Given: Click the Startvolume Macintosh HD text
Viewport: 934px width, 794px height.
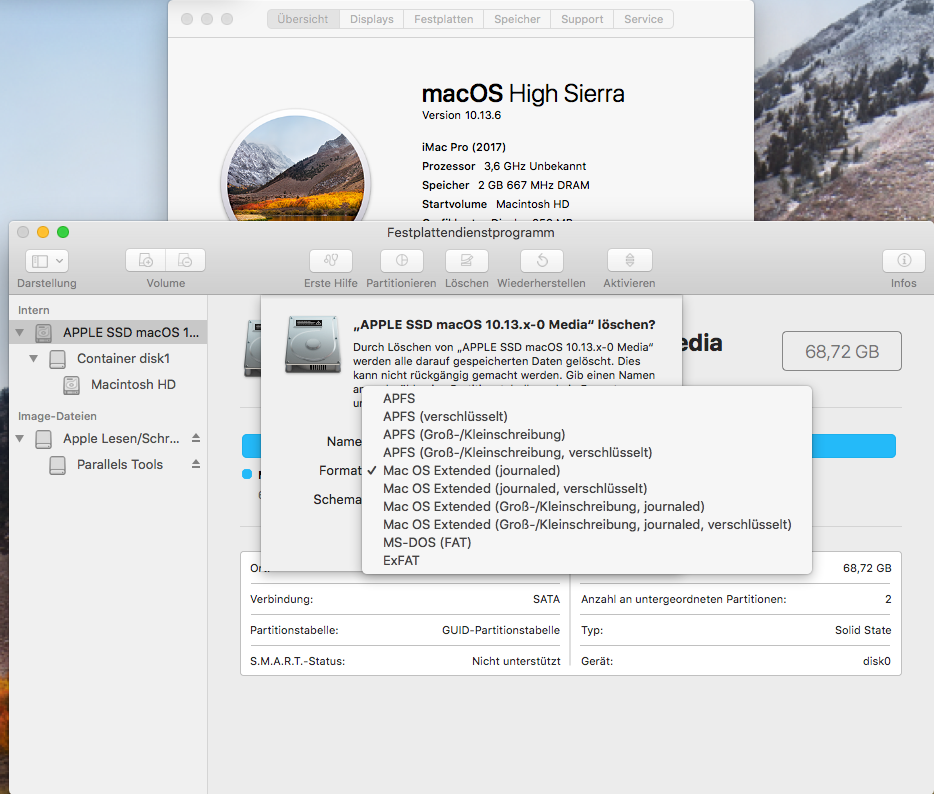Looking at the screenshot, I should tap(496, 204).
